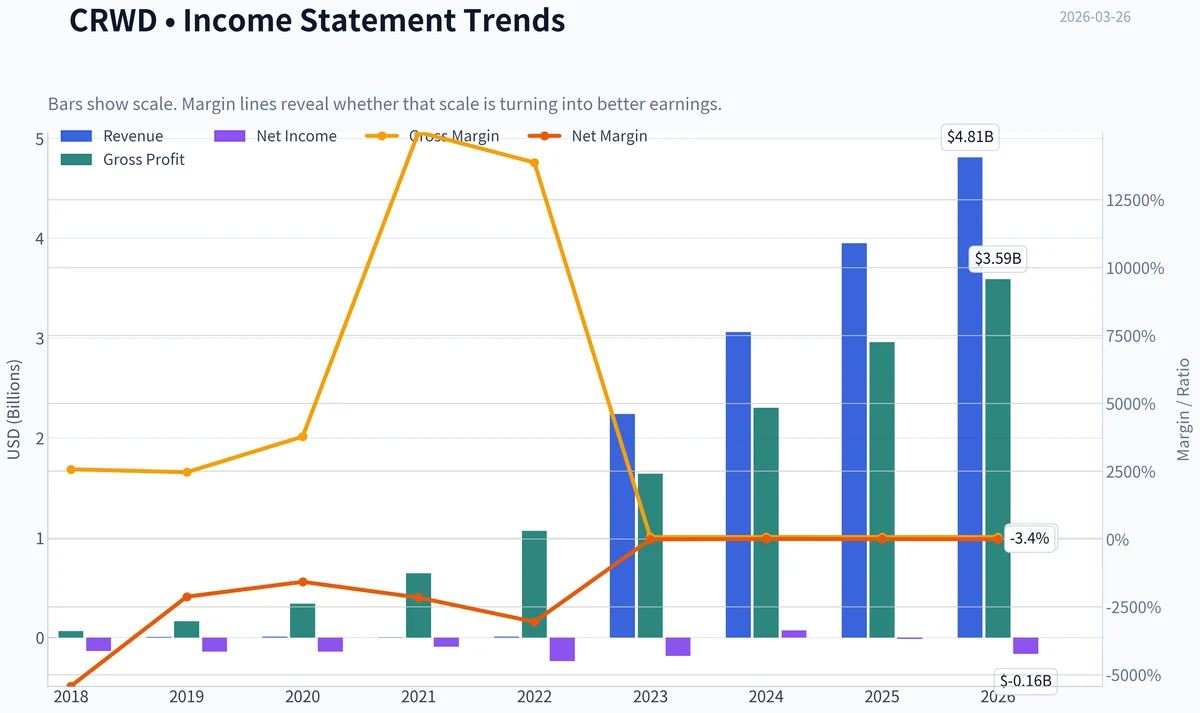This screenshot has height=713, width=1200.
Task: Click the 2022 Gross Margin line marker
Action: tap(534, 163)
